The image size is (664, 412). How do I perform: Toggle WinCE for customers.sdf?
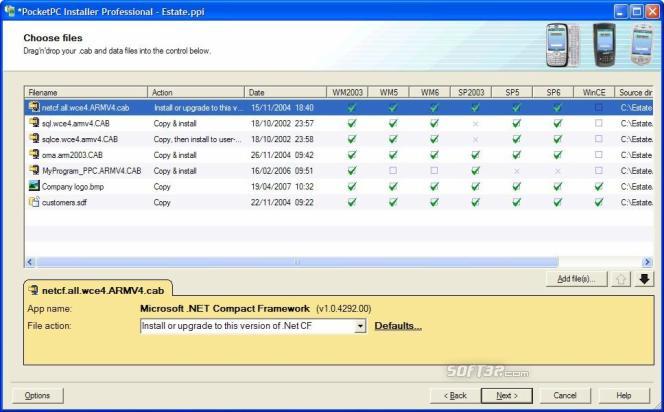[598, 202]
